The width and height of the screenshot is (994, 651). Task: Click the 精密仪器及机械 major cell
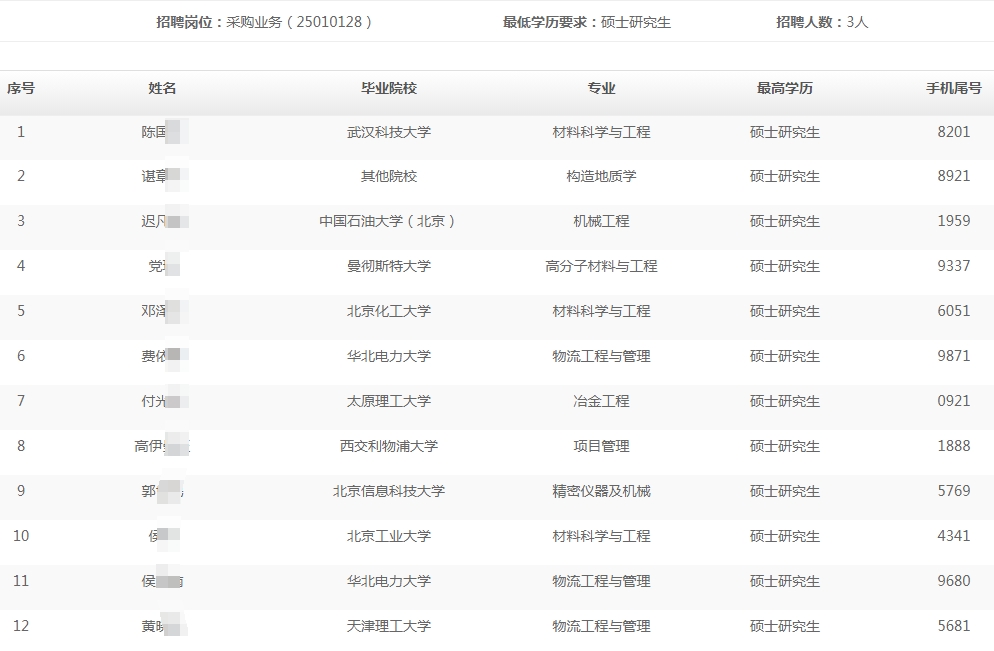[x=601, y=491]
